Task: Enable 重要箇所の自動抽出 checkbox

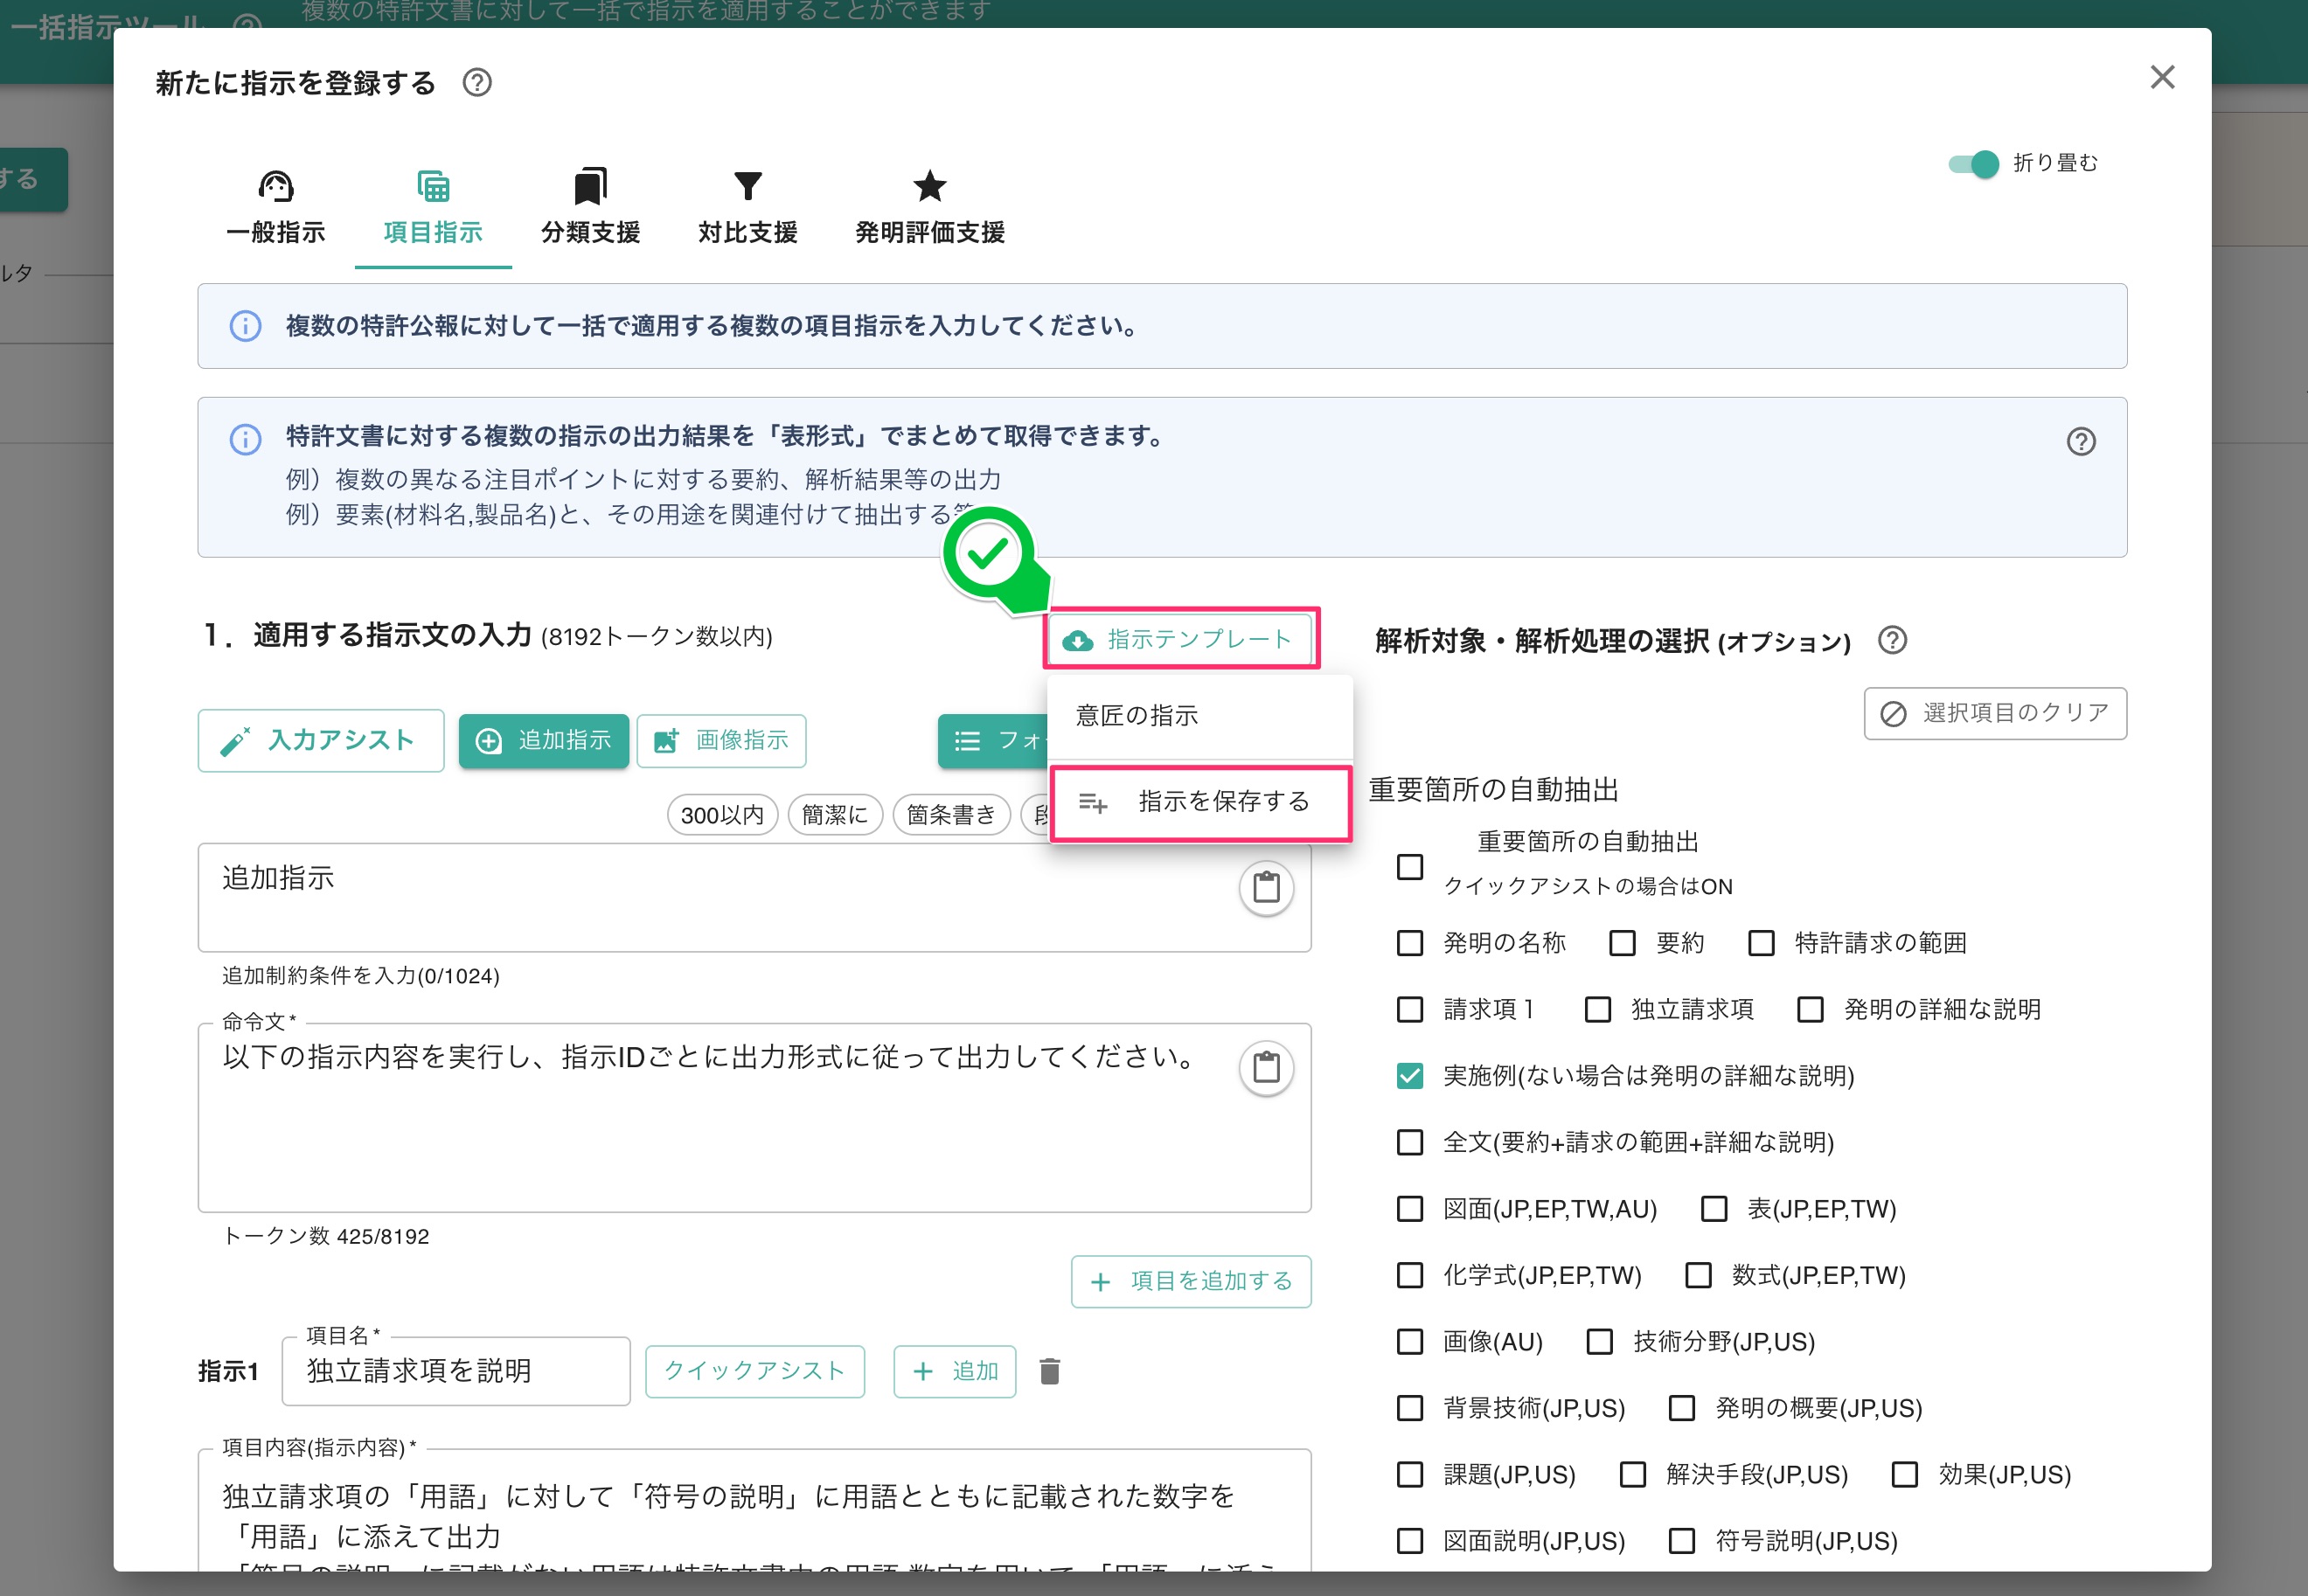Action: pos(1410,866)
